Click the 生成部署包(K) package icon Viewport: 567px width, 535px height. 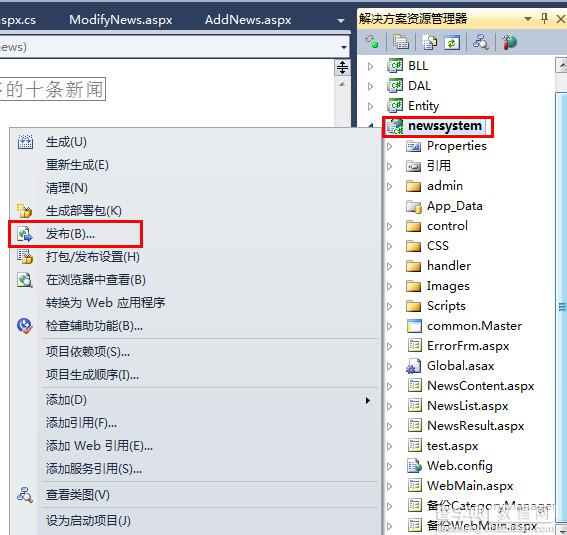tap(25, 211)
